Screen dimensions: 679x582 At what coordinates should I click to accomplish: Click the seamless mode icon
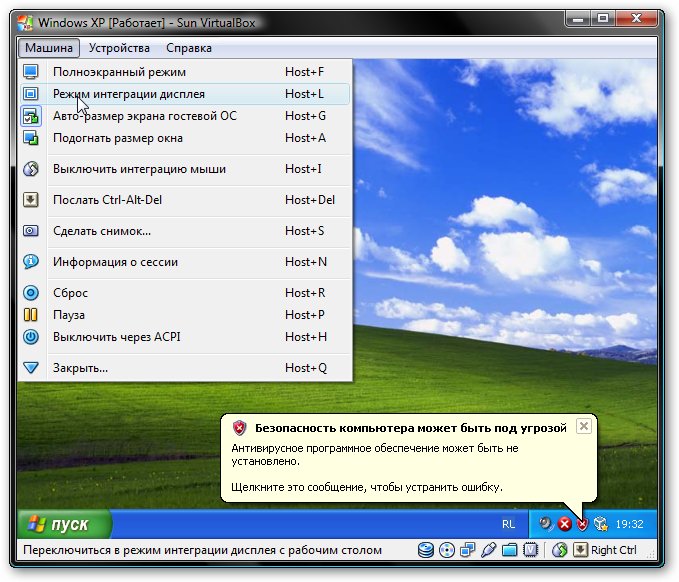pos(30,94)
